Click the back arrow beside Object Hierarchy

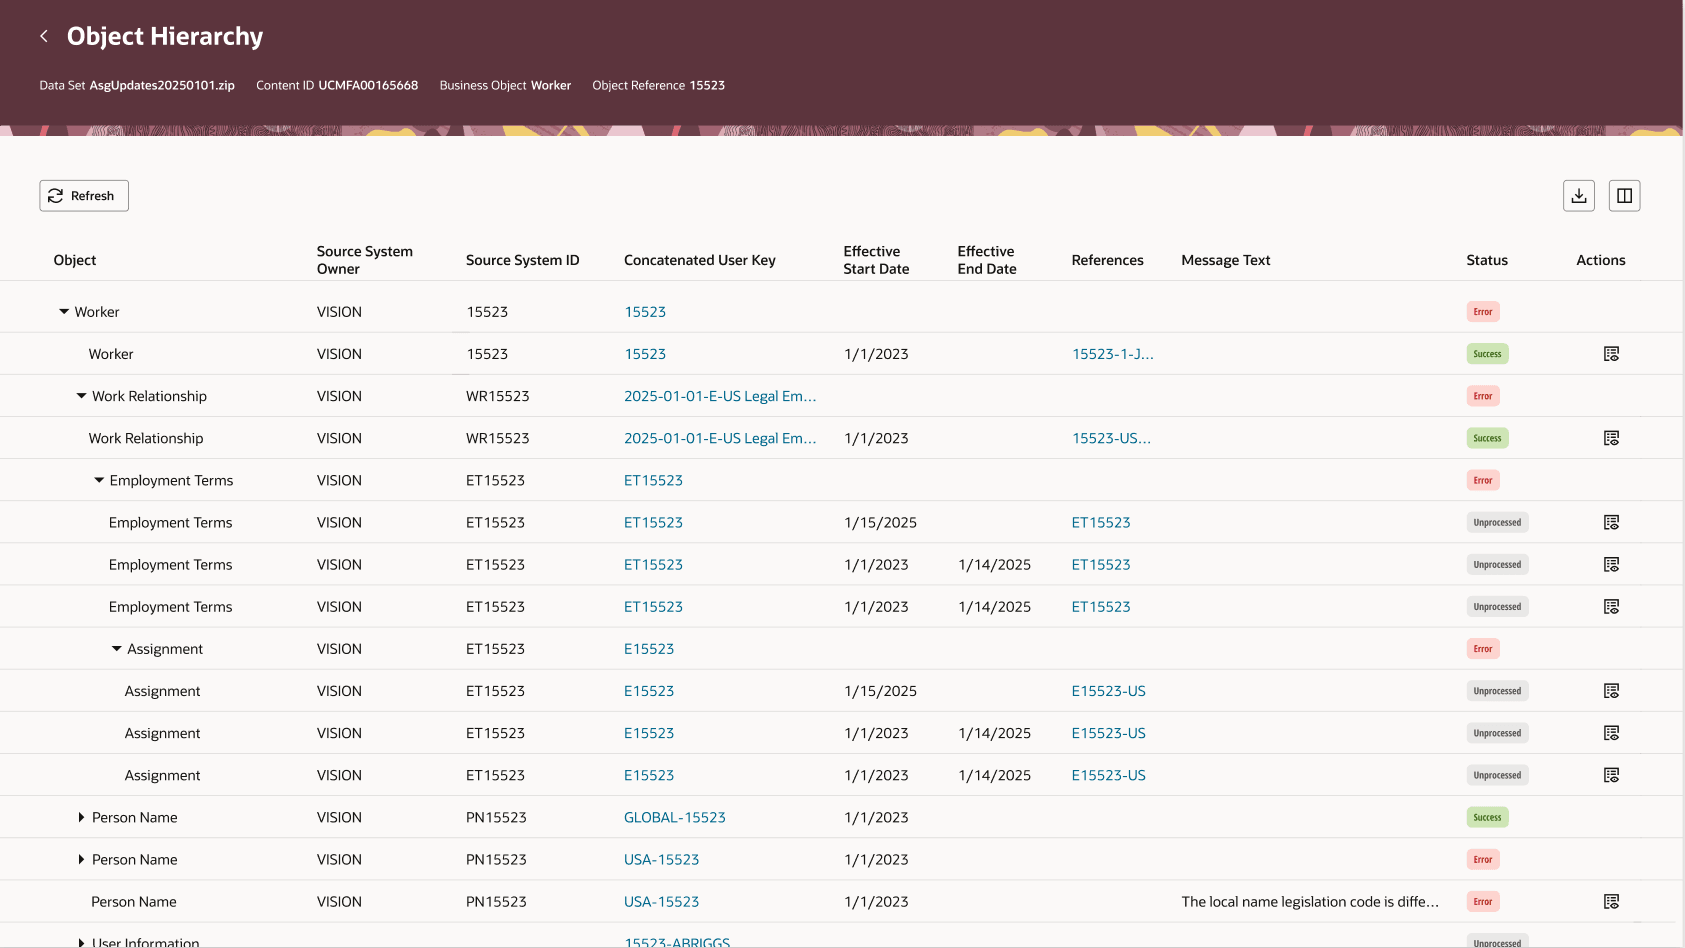44,36
